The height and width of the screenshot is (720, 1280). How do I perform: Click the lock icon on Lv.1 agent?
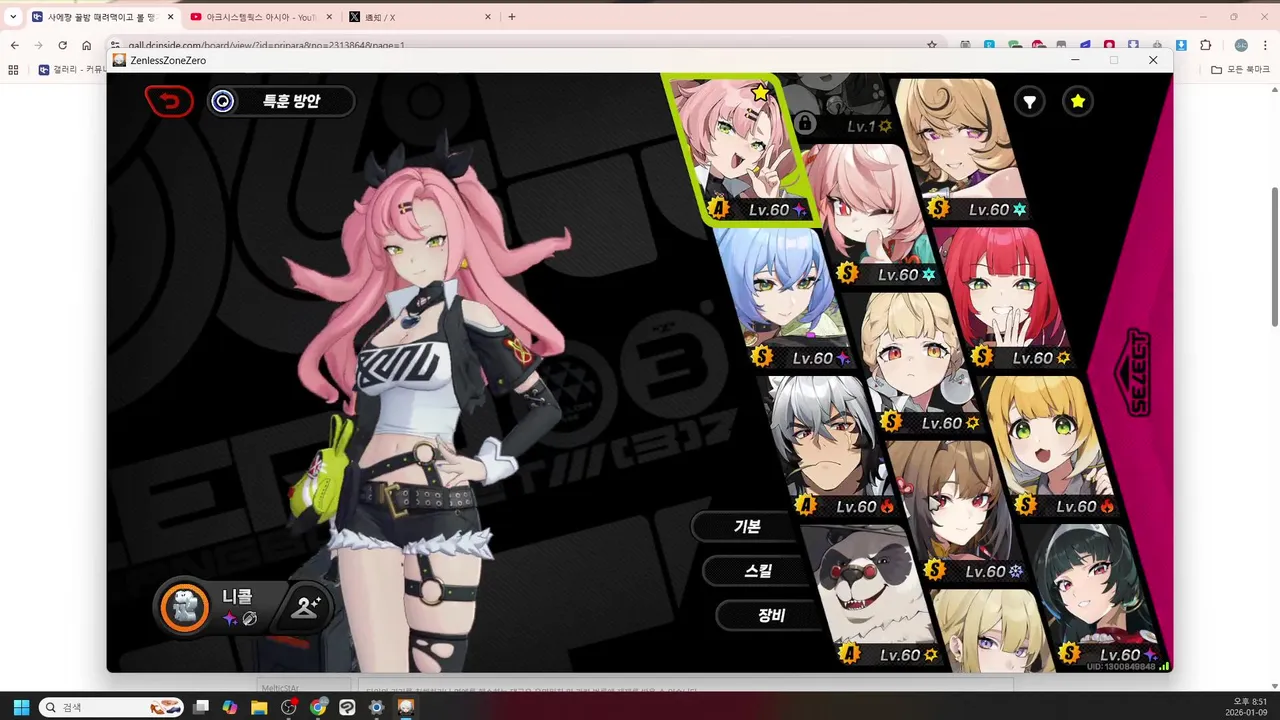[x=805, y=124]
